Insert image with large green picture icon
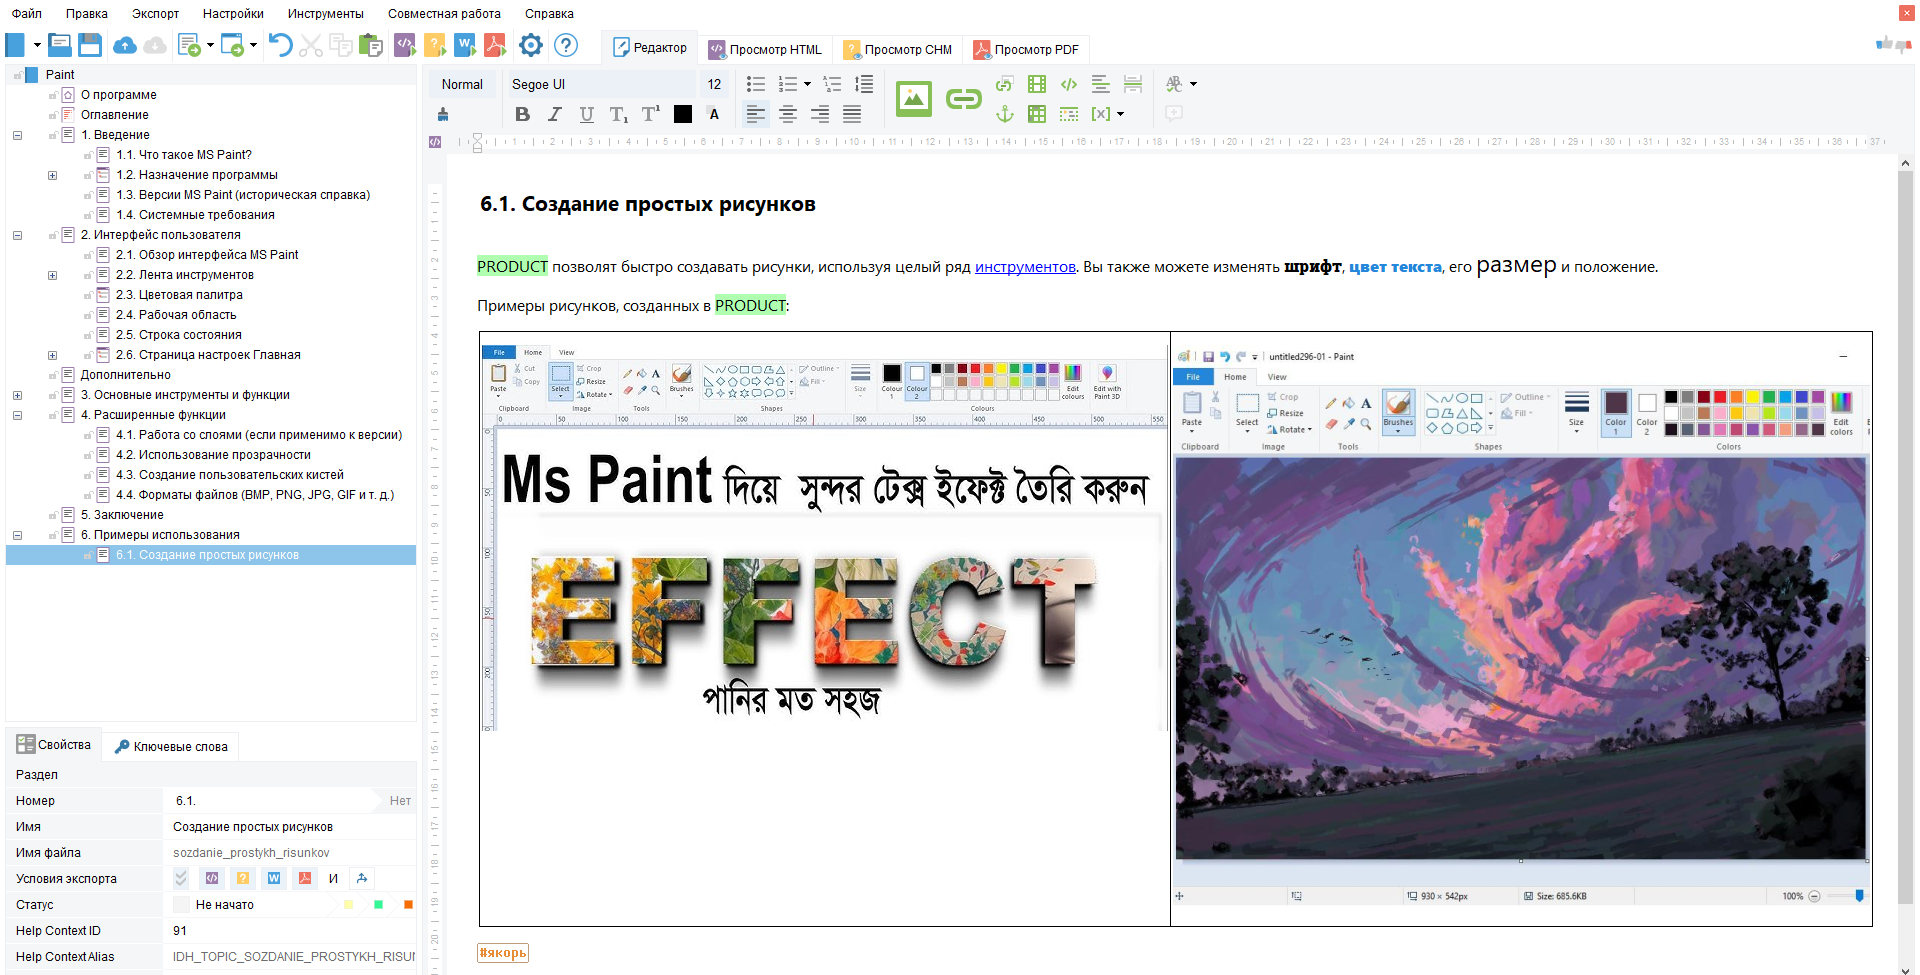 click(914, 98)
